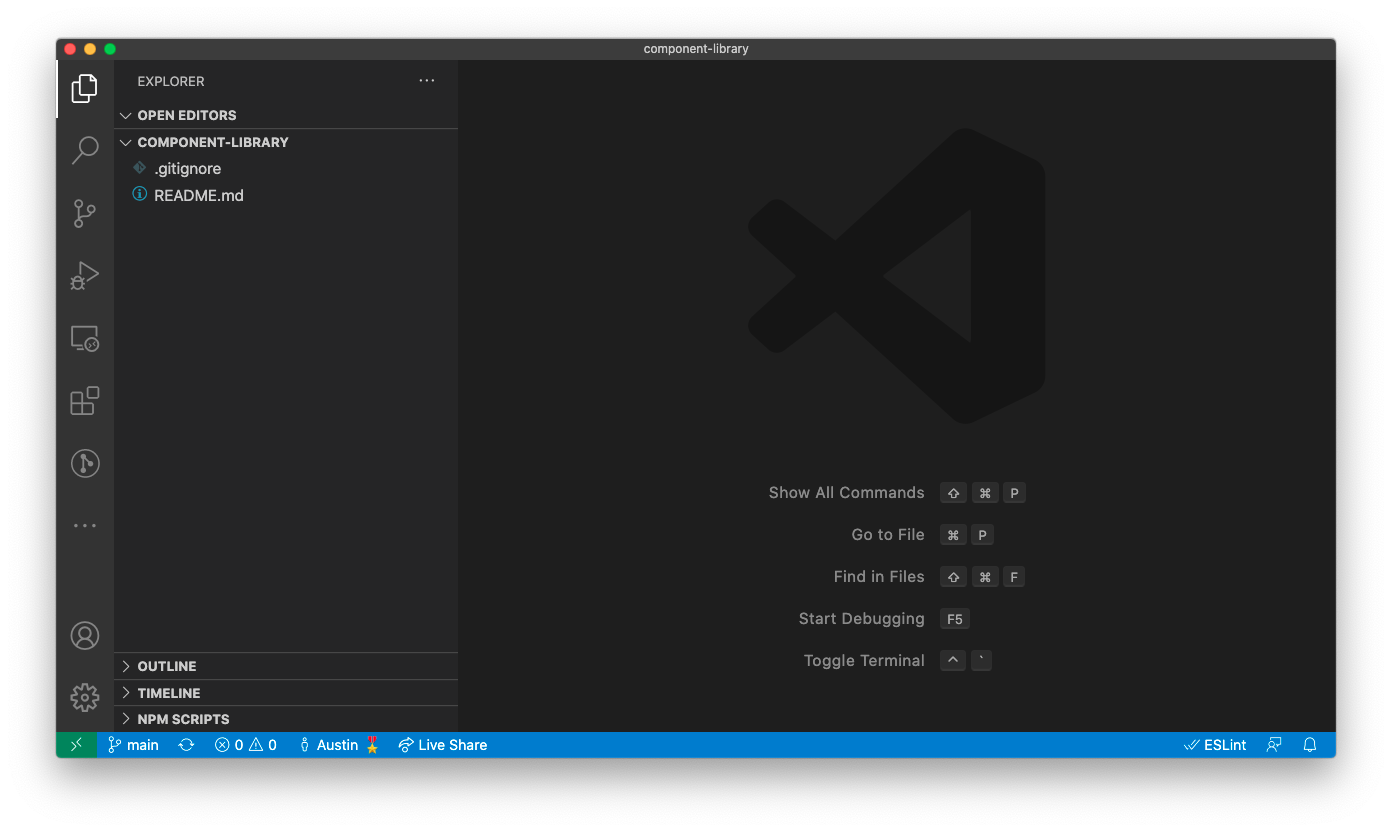Click the Start Debugging label
Image resolution: width=1392 pixels, height=832 pixels.
click(861, 619)
